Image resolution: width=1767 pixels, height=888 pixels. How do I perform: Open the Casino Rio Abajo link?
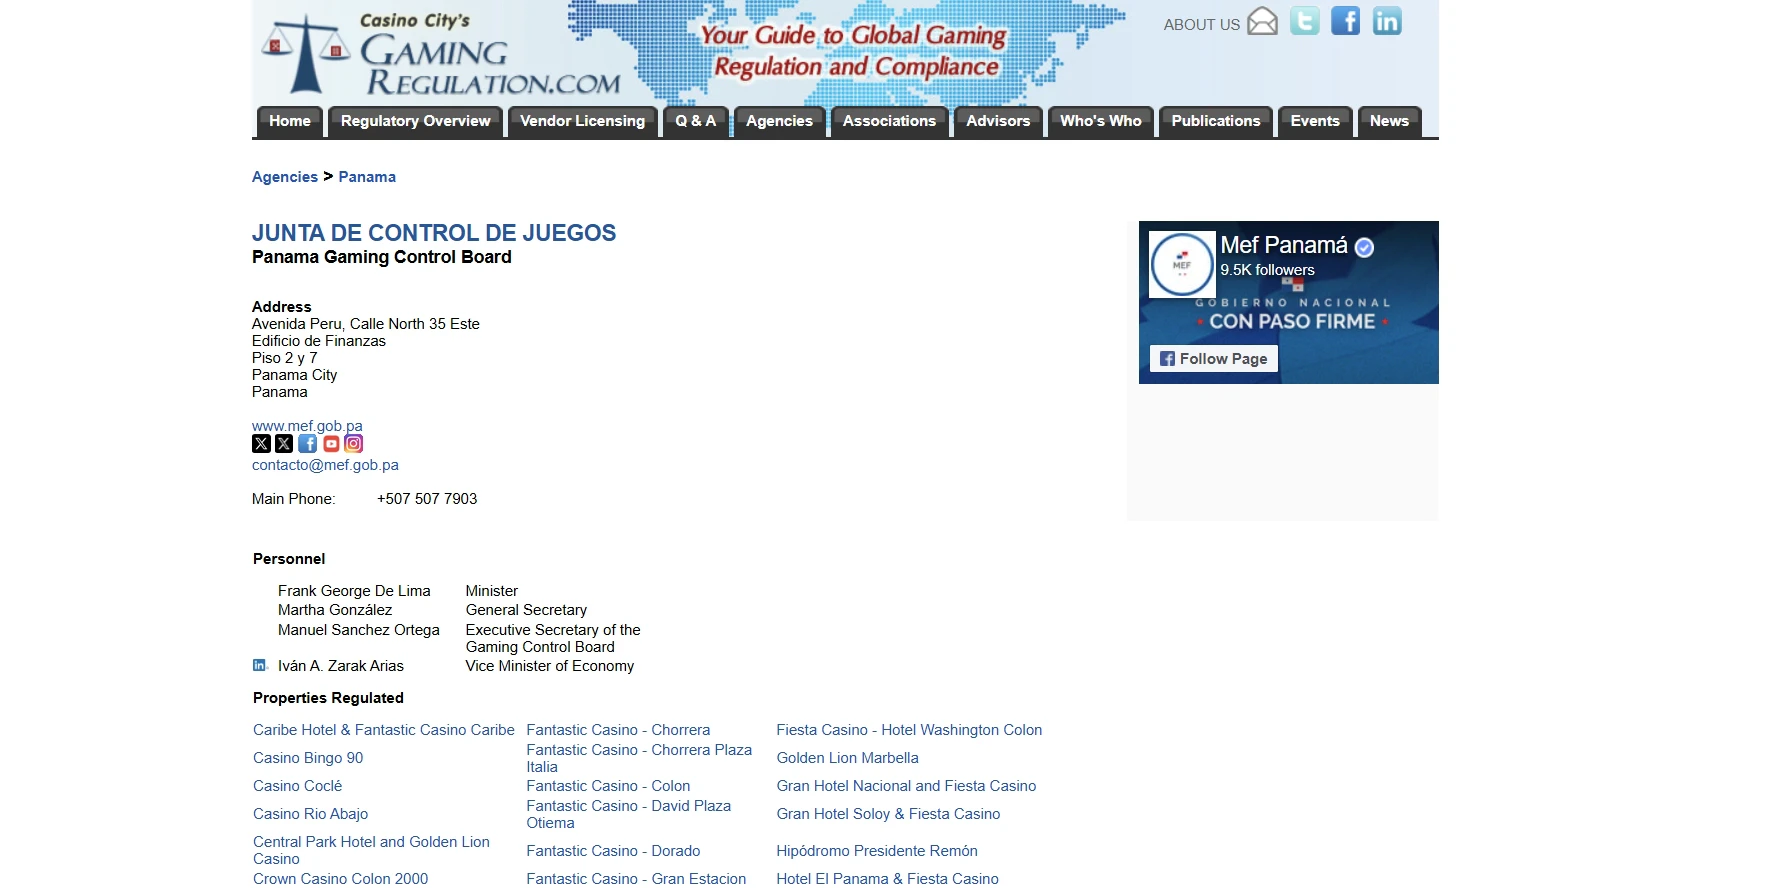(311, 814)
